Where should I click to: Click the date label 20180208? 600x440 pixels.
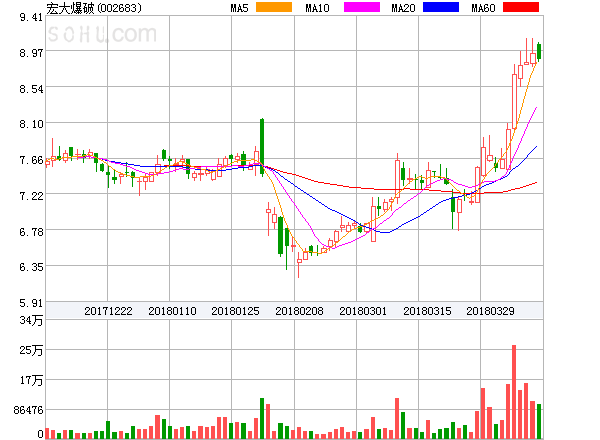tap(299, 311)
